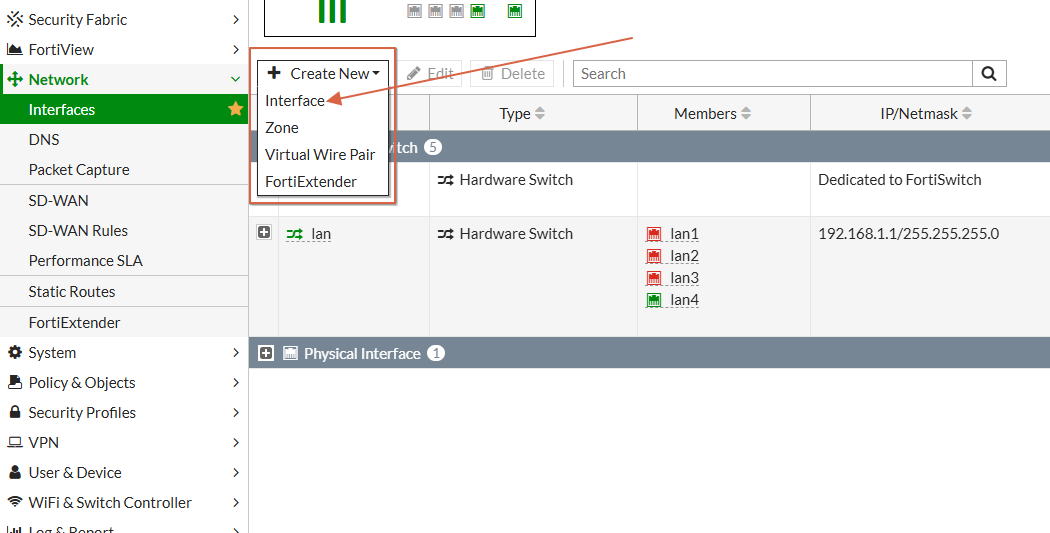Choose FortiExtender from Create New menu
This screenshot has height=533, width=1050.
point(311,181)
